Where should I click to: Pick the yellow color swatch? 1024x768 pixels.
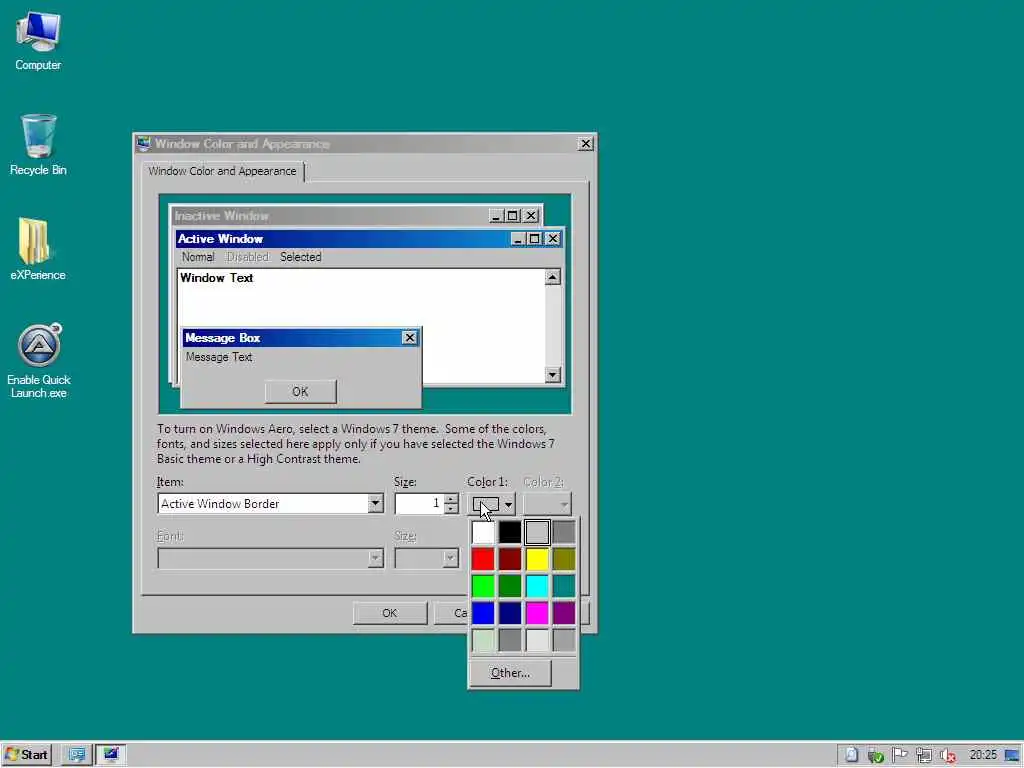click(x=537, y=560)
